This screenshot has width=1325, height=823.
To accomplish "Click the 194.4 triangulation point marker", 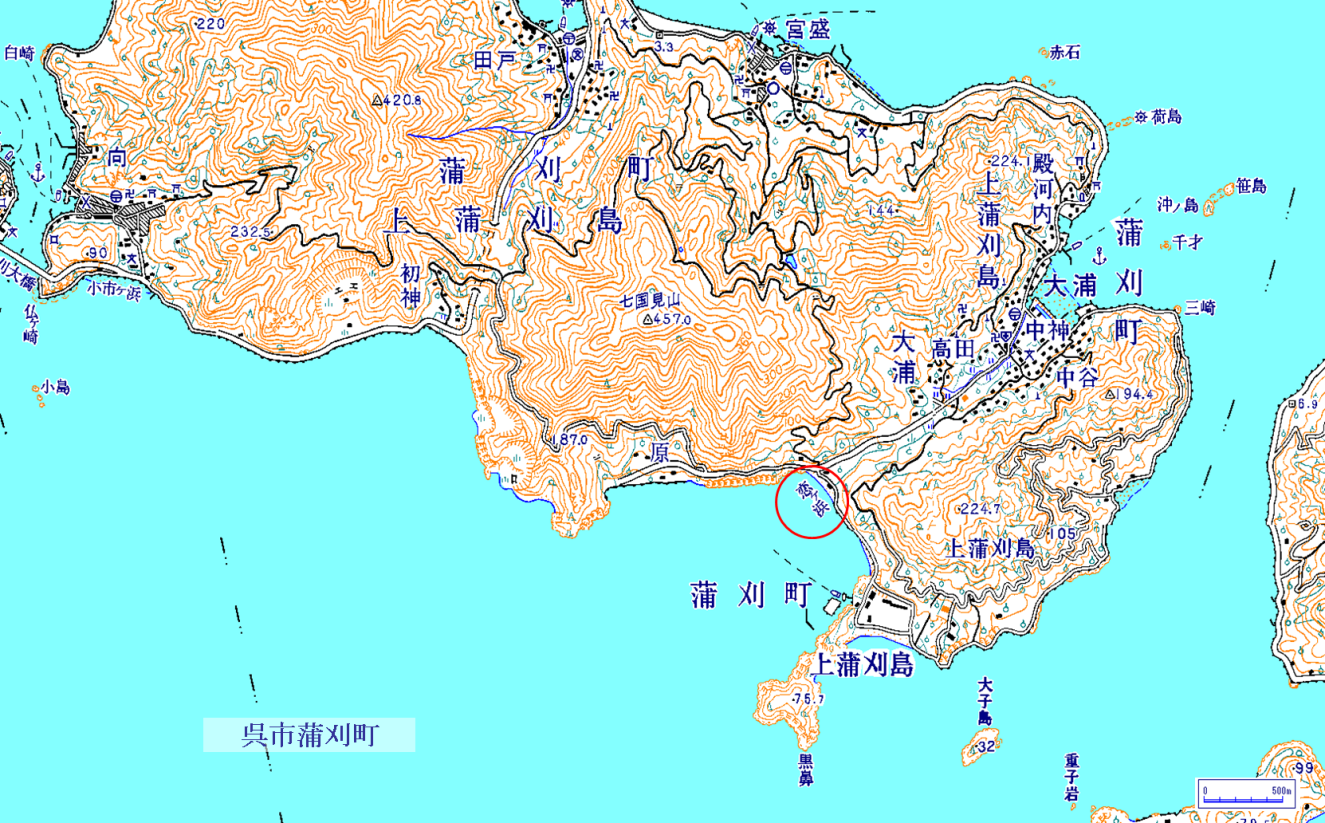I will pos(1112,395).
